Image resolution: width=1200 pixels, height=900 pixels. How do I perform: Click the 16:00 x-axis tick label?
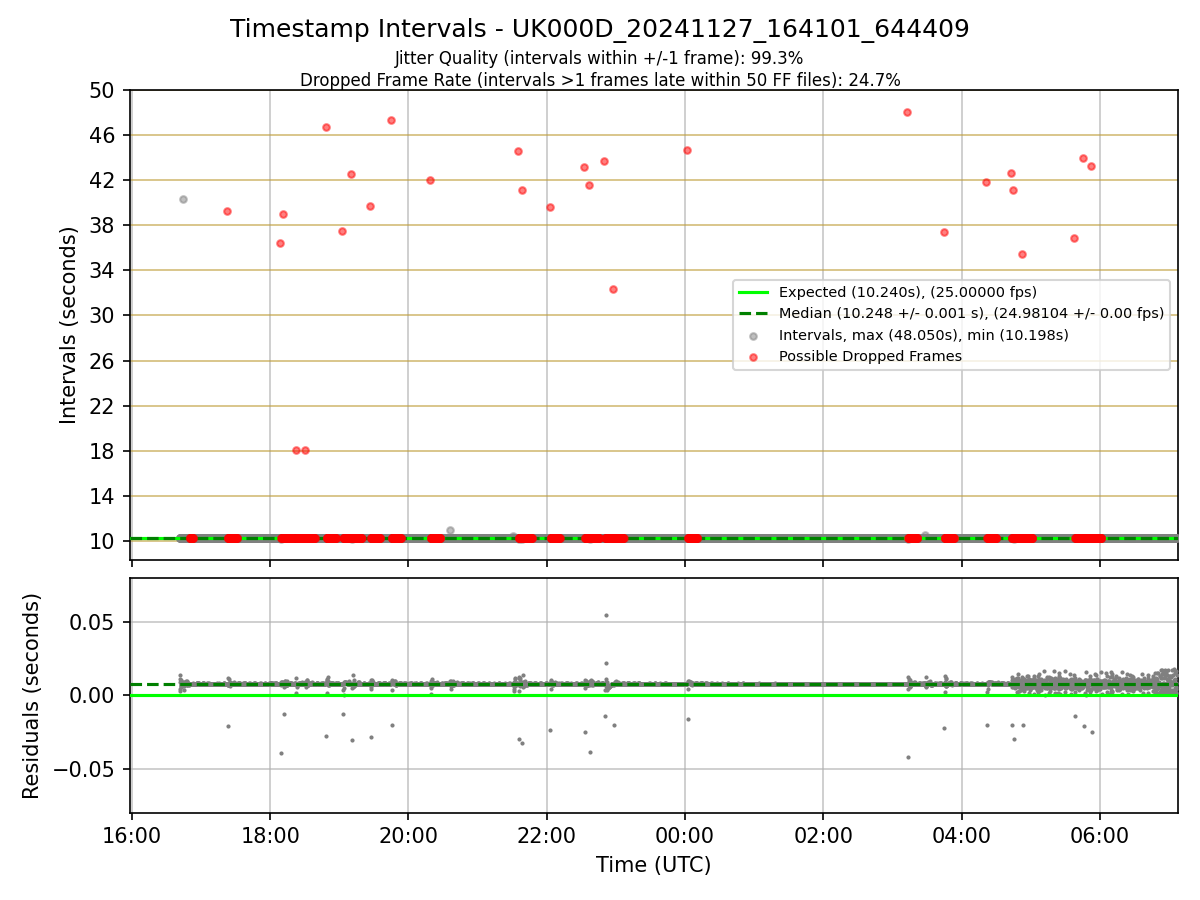[132, 835]
